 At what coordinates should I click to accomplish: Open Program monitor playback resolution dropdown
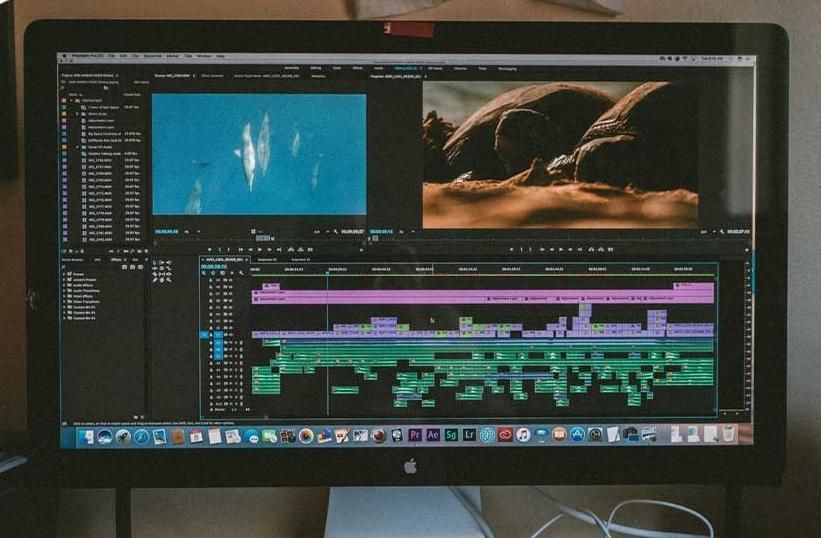click(x=707, y=231)
